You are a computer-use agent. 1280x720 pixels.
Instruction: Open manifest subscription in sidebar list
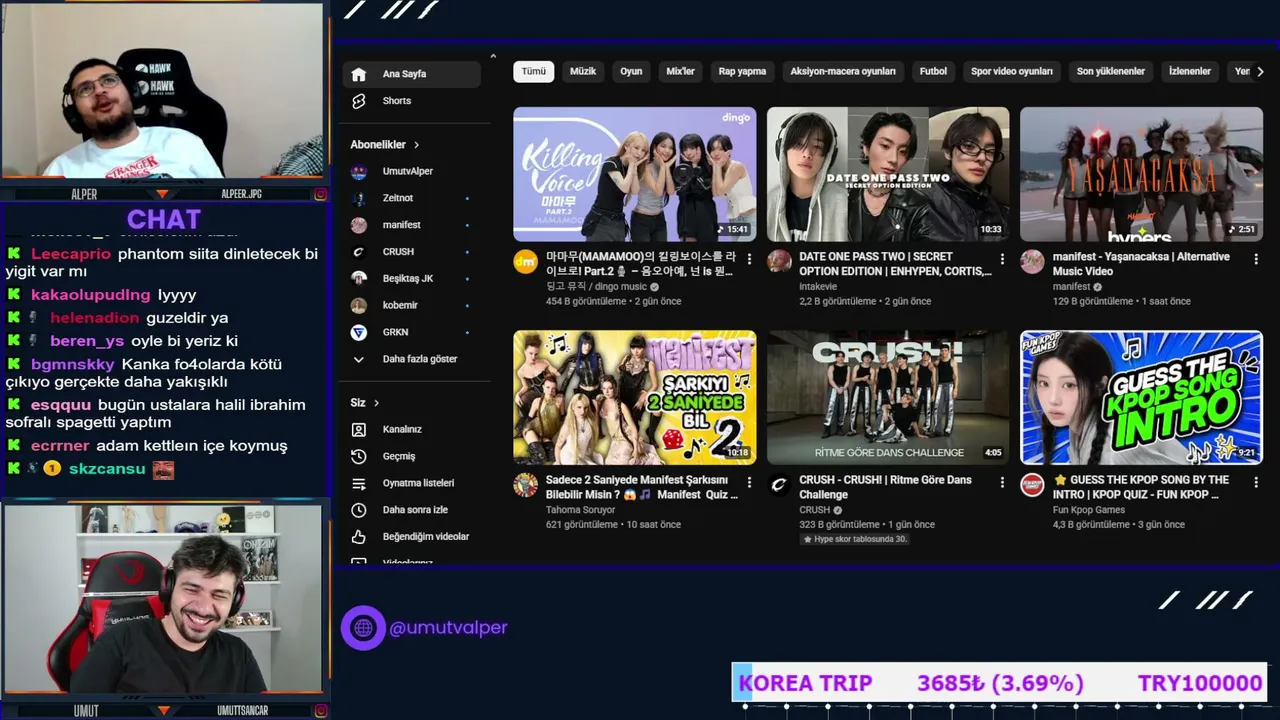[x=411, y=225]
